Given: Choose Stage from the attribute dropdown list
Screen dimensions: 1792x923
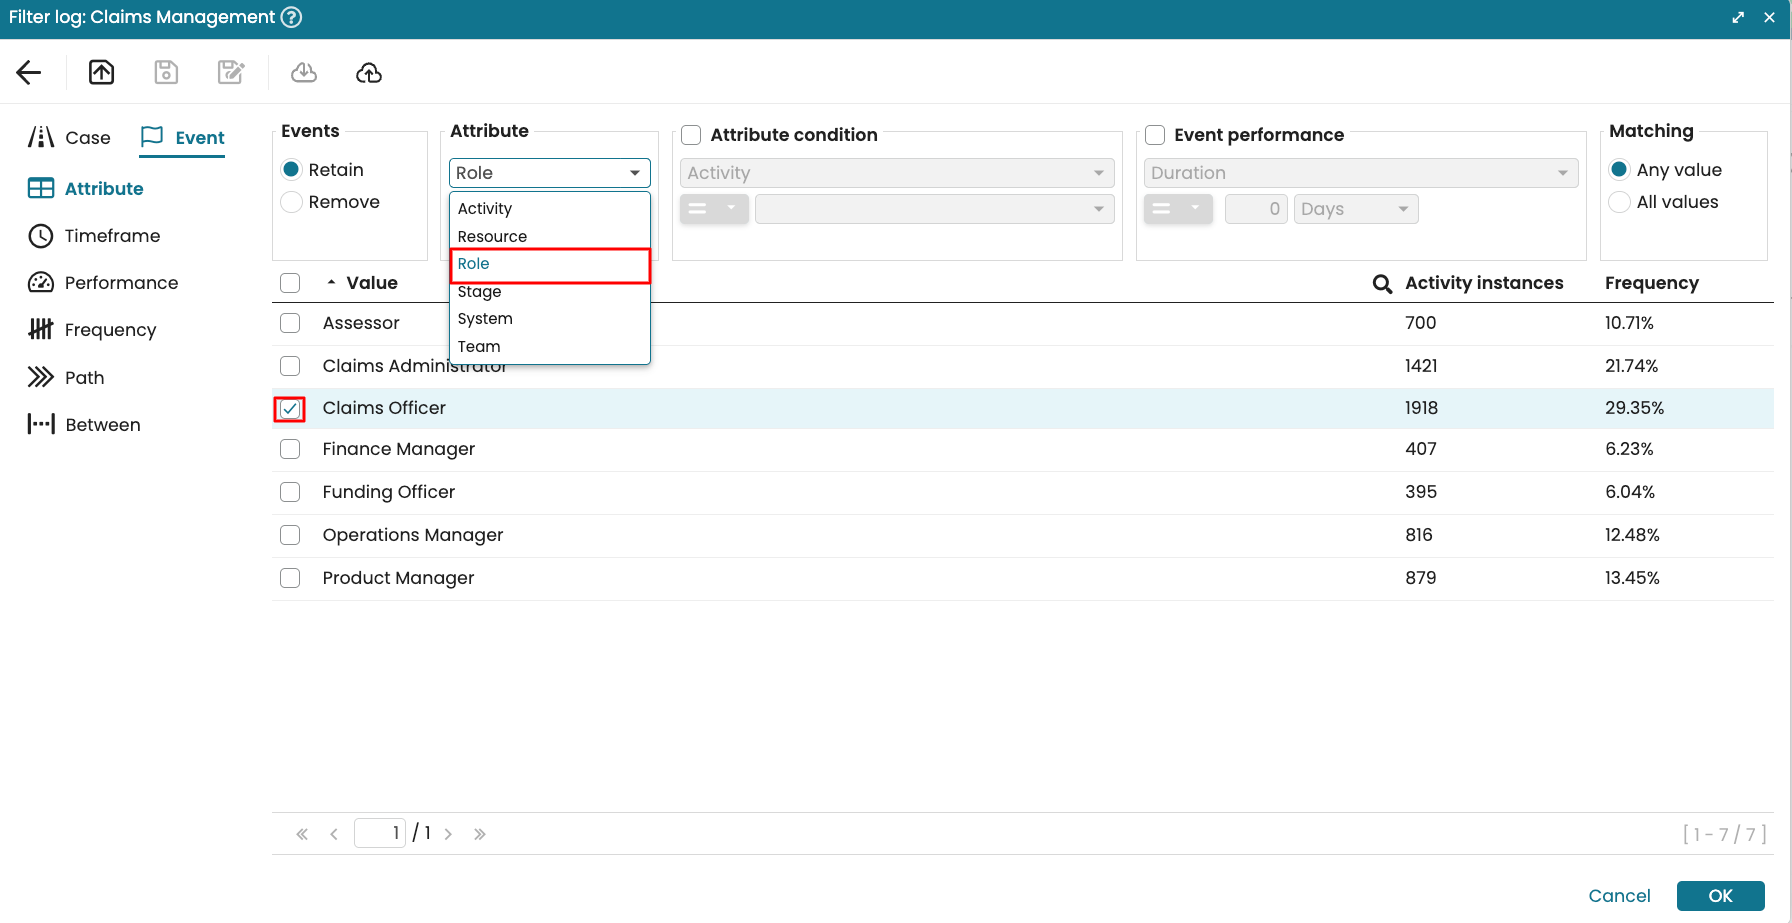Looking at the screenshot, I should (479, 292).
